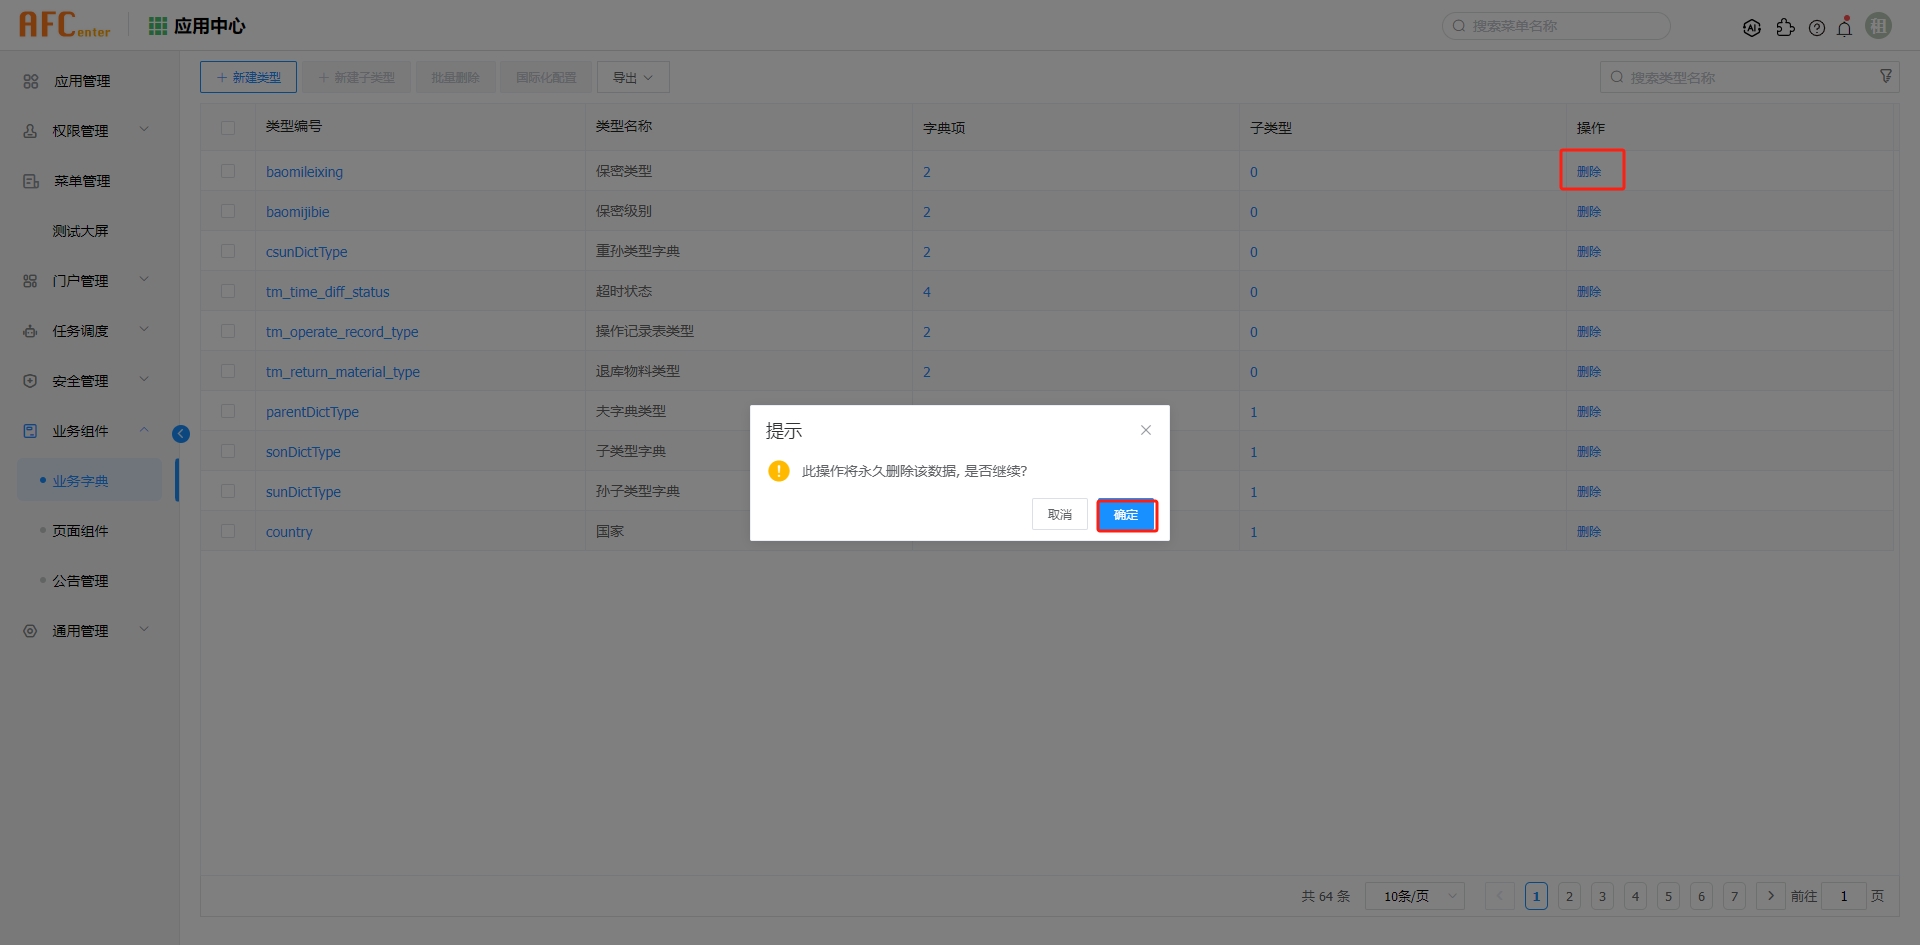The height and width of the screenshot is (945, 1920).
Task: Select 页面组件 submenu item
Action: pyautogui.click(x=80, y=531)
